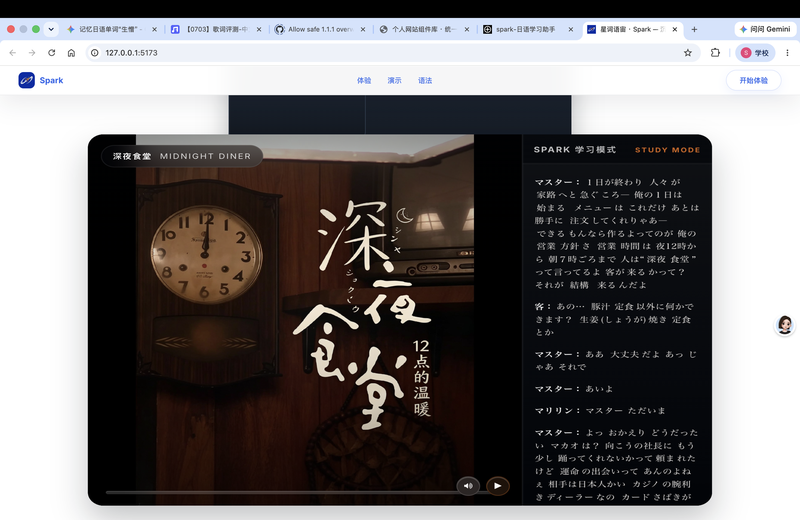Bookmark this page with the star
Screen dimensions: 800x520
[x=688, y=53]
